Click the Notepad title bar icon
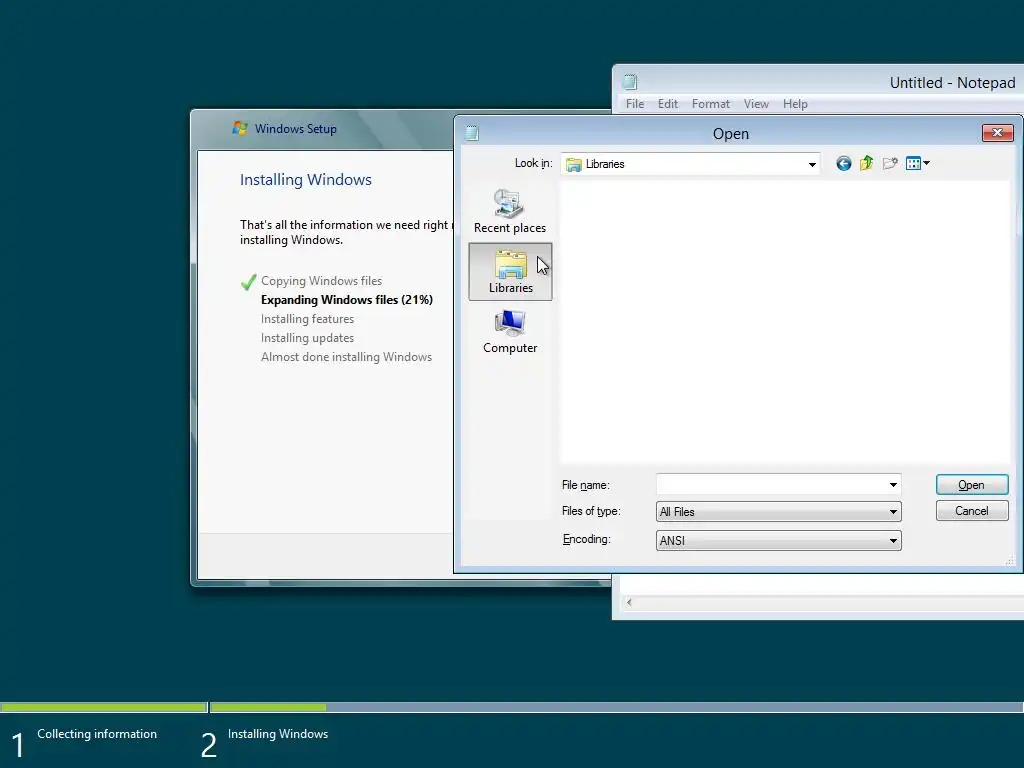Image resolution: width=1024 pixels, height=768 pixels. coord(630,82)
